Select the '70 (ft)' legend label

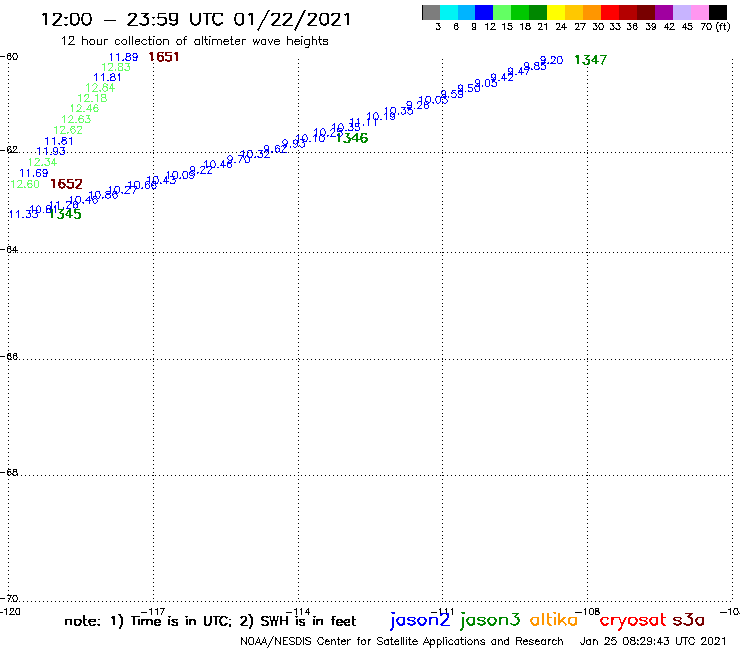click(715, 26)
